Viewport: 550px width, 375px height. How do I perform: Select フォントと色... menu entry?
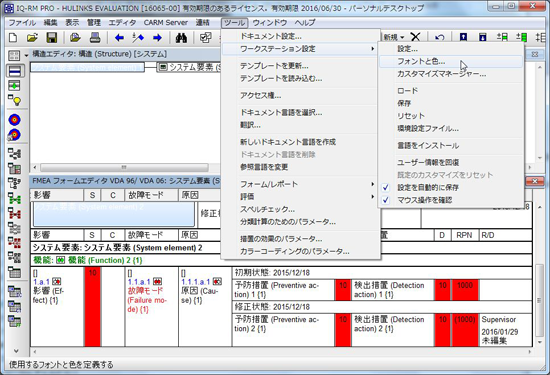(x=451, y=61)
